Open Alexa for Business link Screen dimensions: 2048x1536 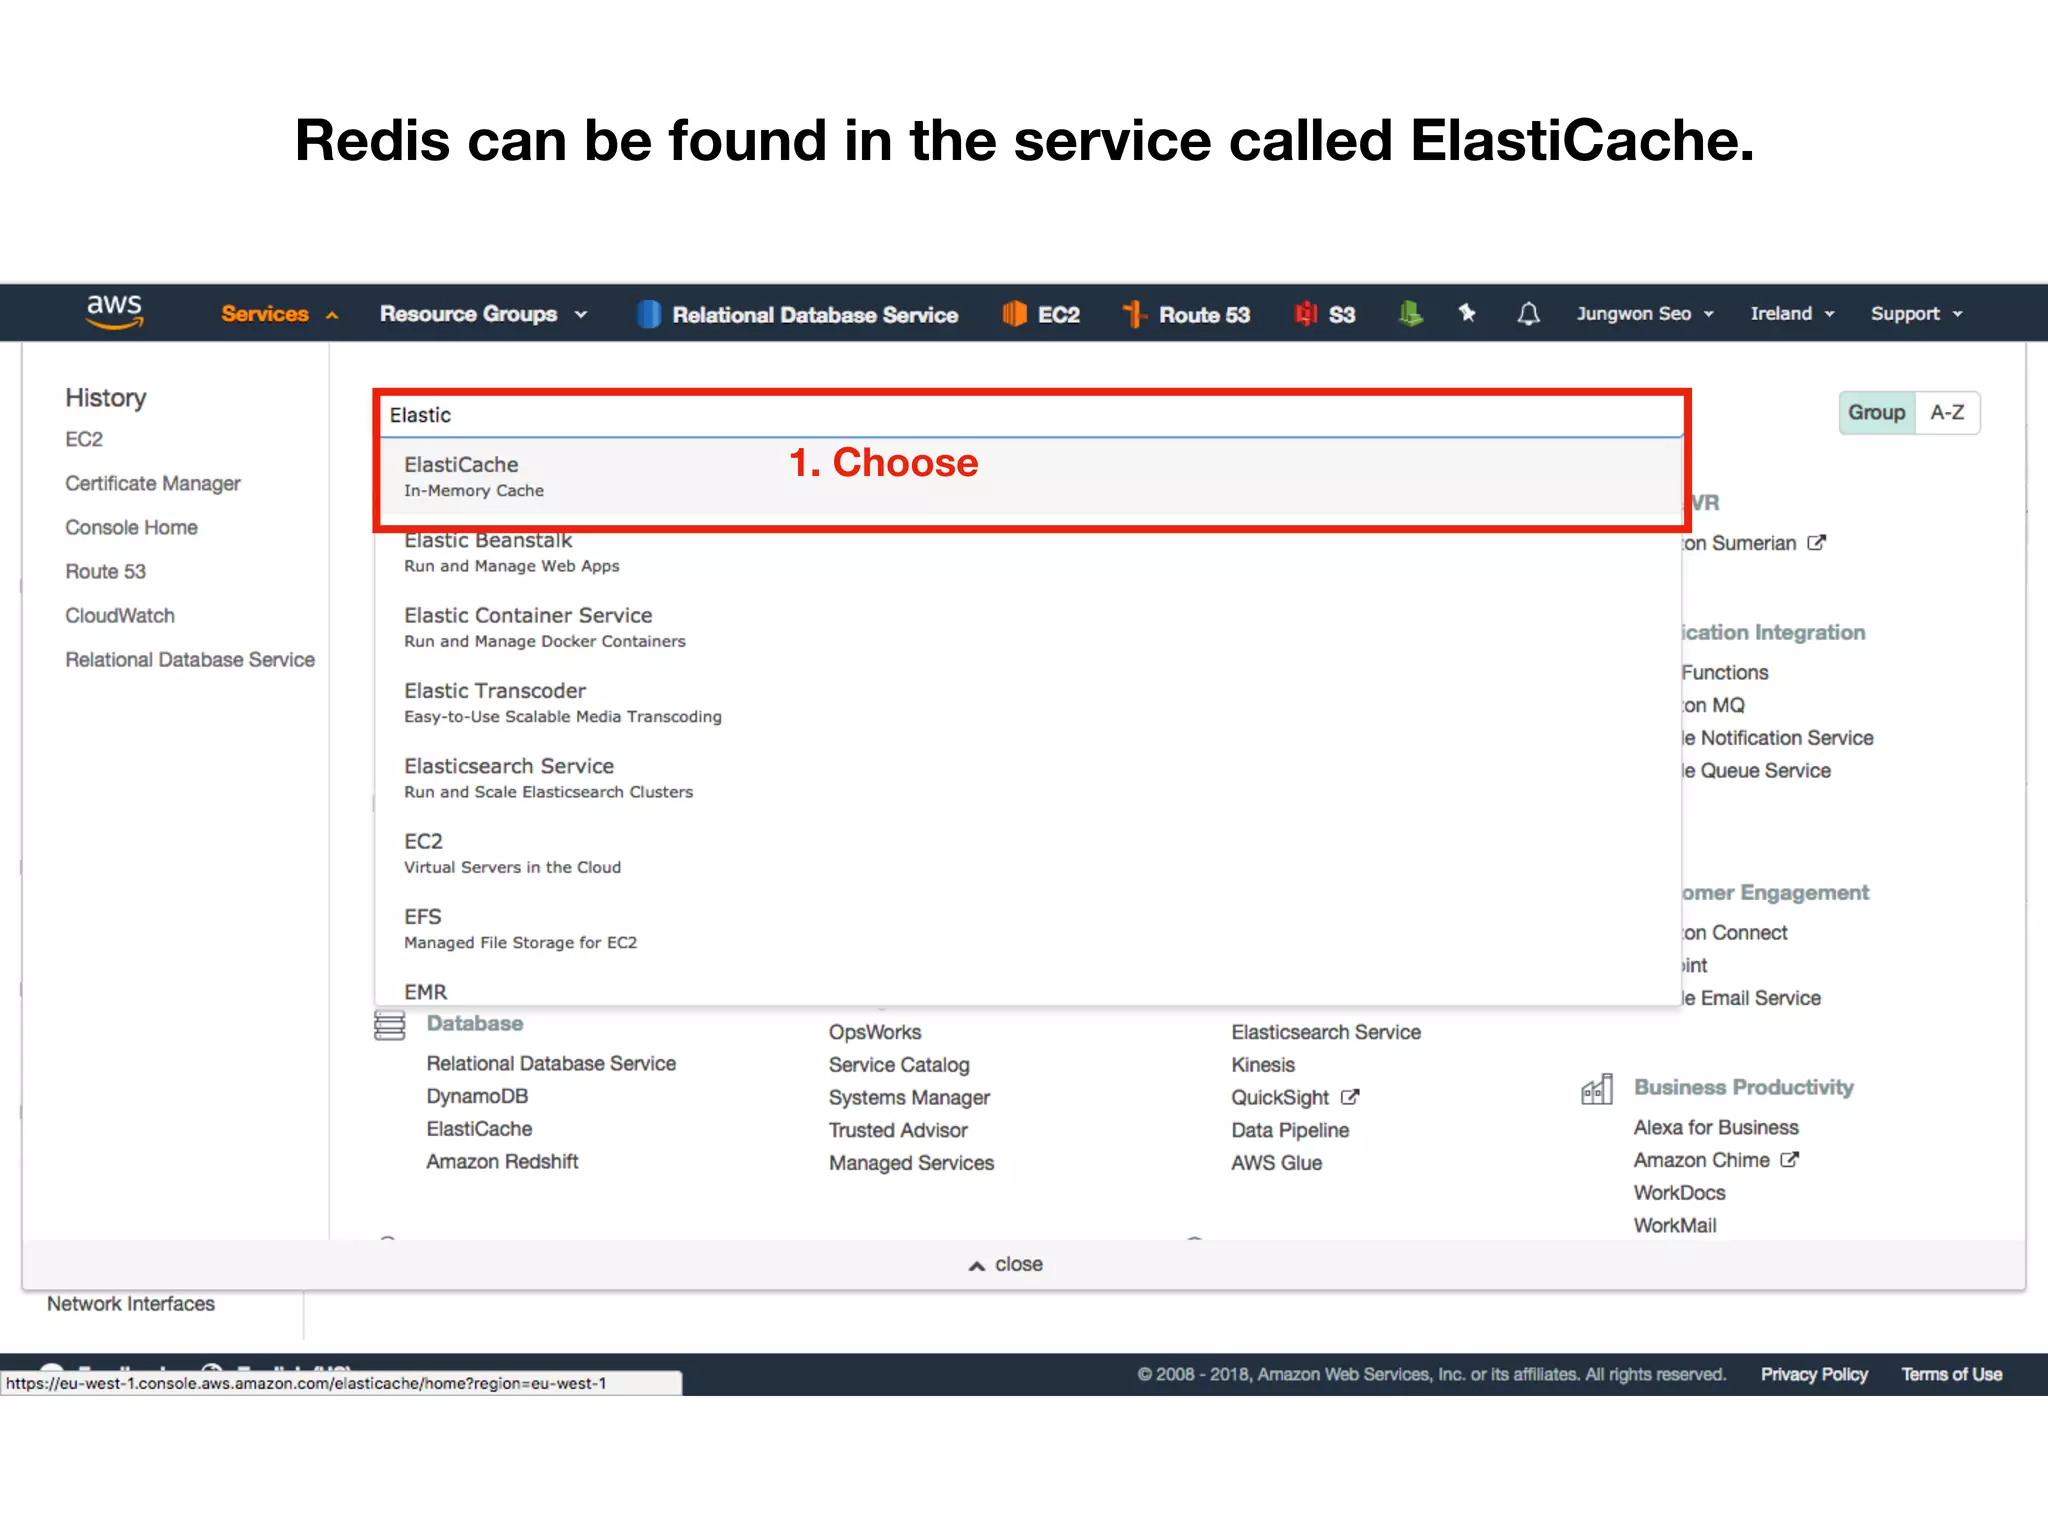pos(1716,1128)
